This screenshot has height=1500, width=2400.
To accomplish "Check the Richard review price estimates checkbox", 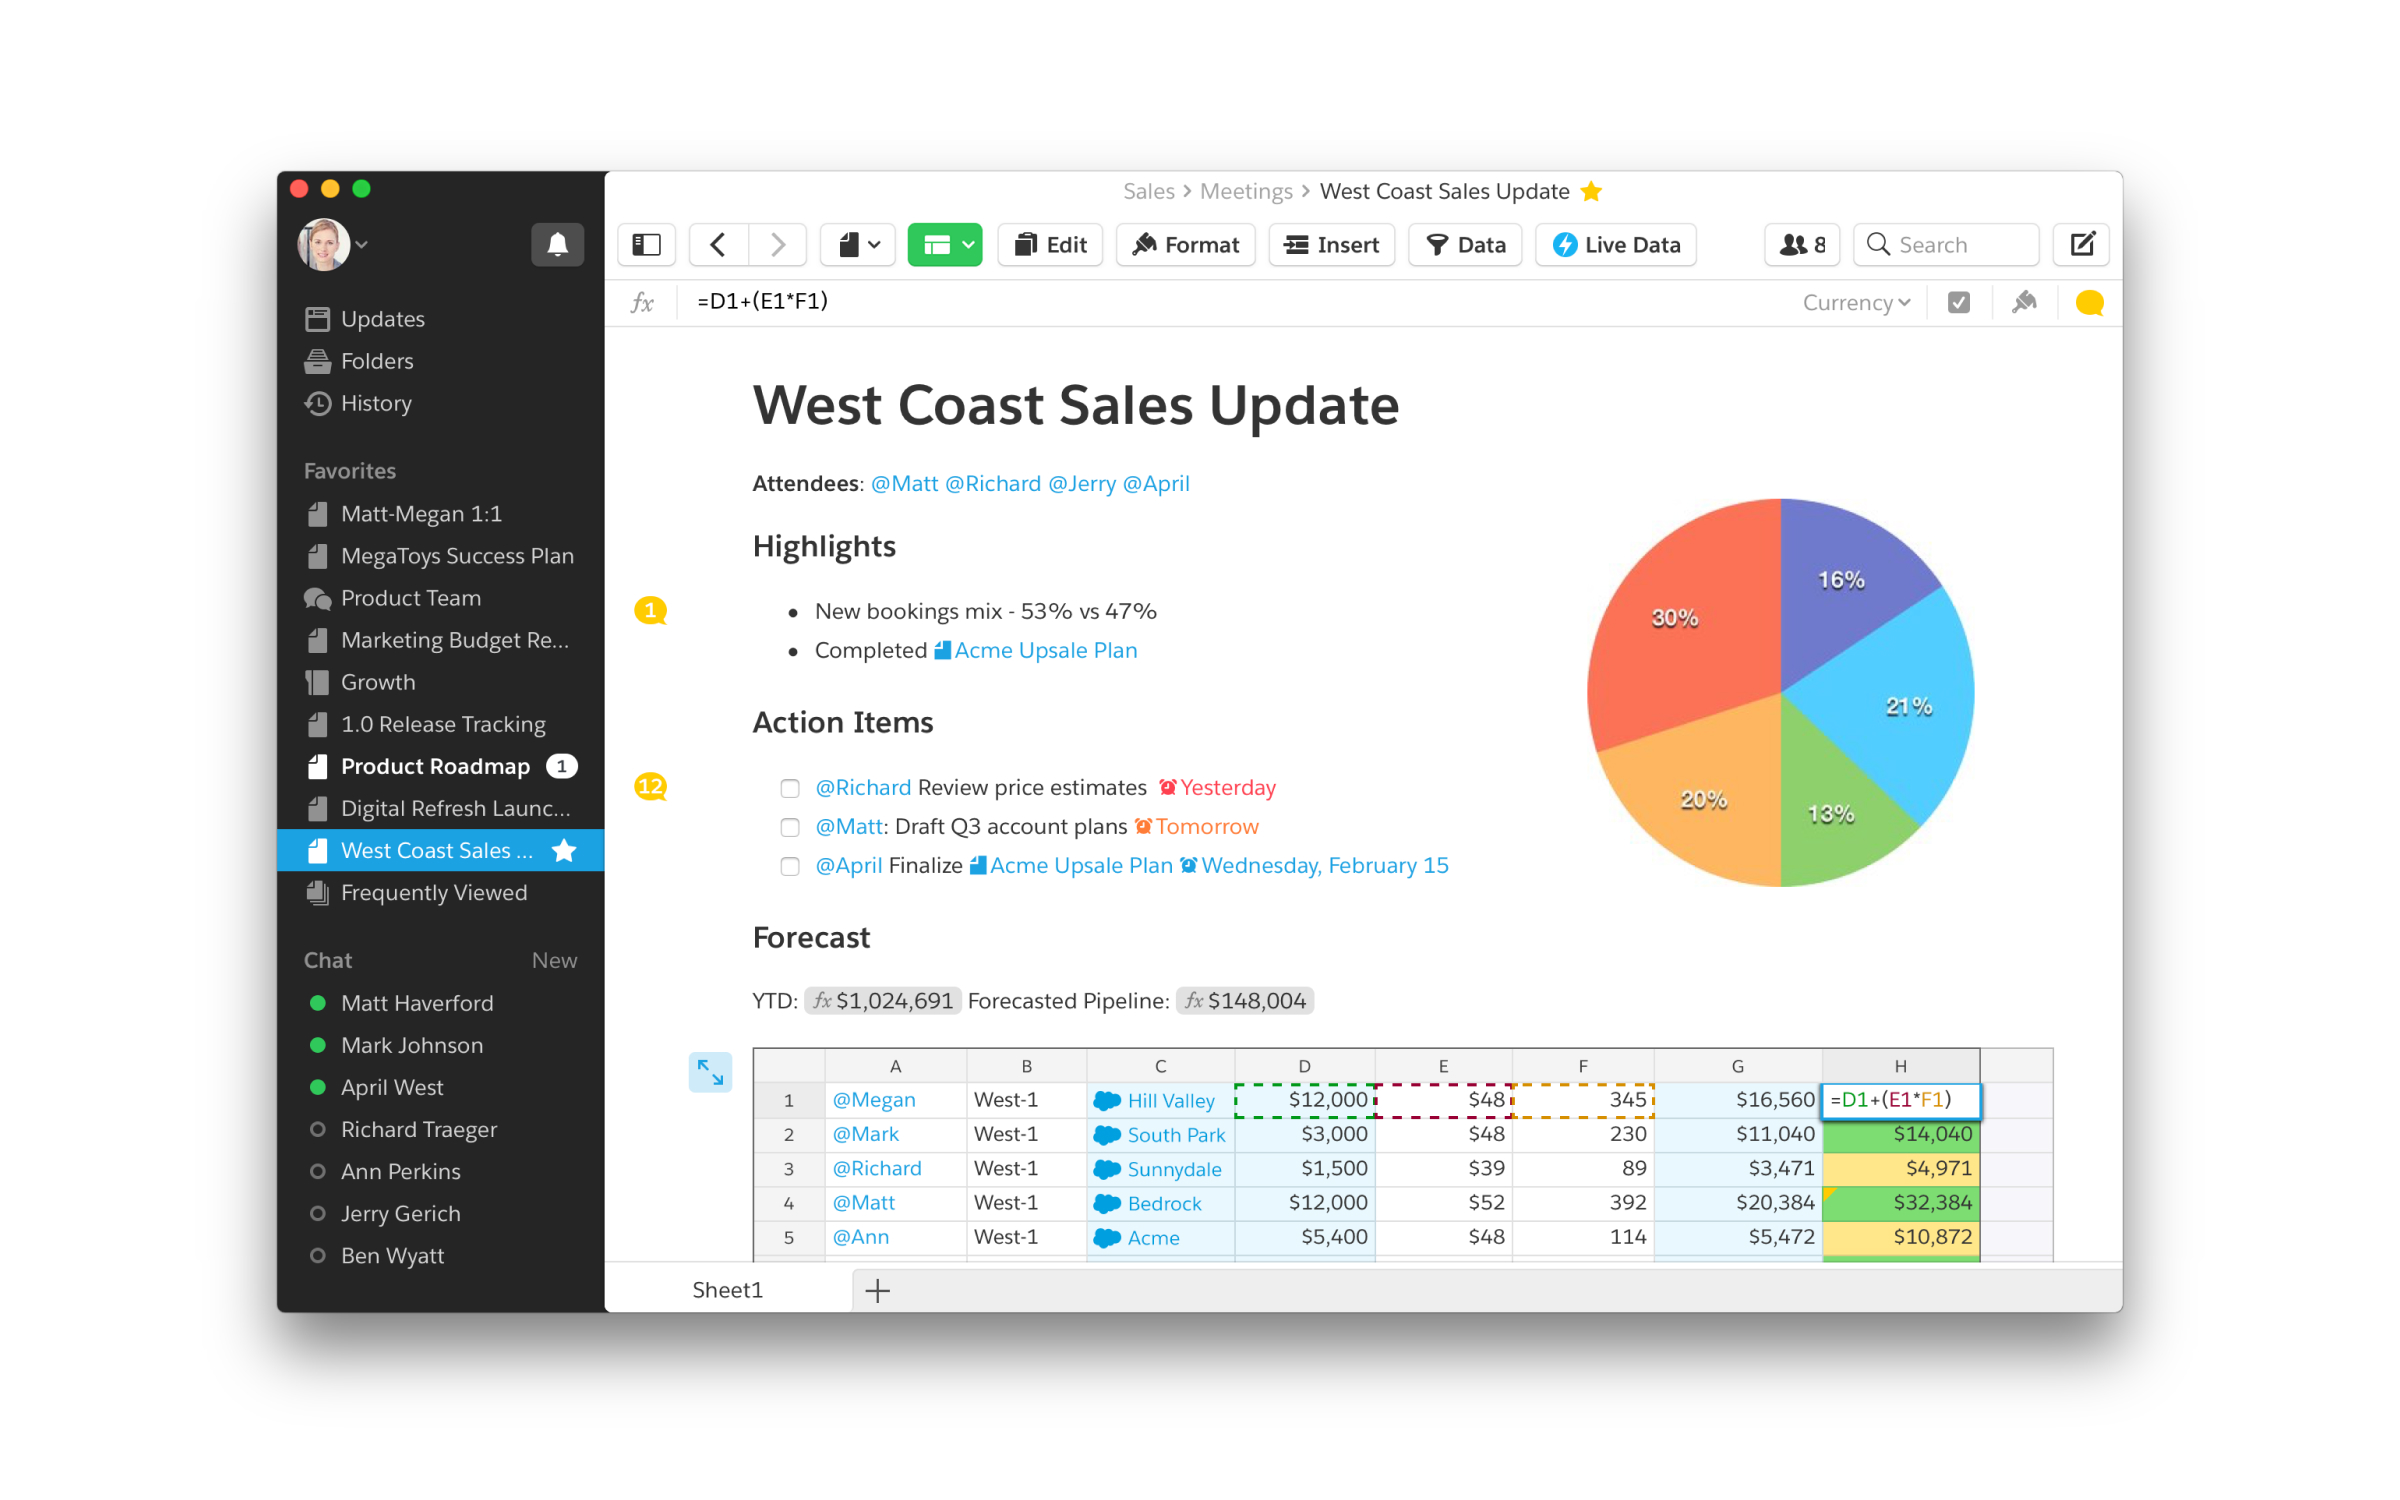I will [790, 788].
